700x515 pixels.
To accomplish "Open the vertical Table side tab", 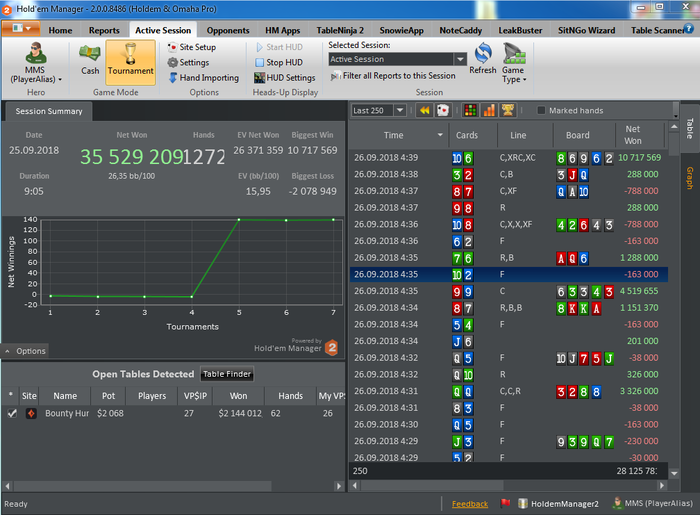I will [x=690, y=129].
